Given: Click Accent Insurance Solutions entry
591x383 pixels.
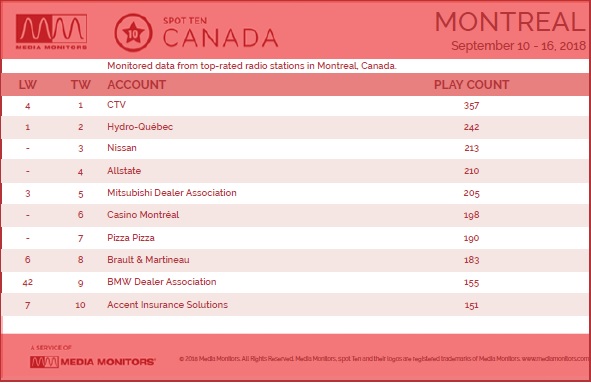Looking at the screenshot, I should coord(167,305).
